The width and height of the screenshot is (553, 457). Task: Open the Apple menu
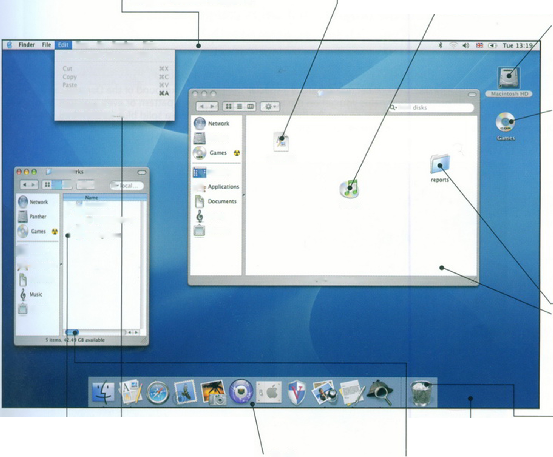pyautogui.click(x=10, y=45)
